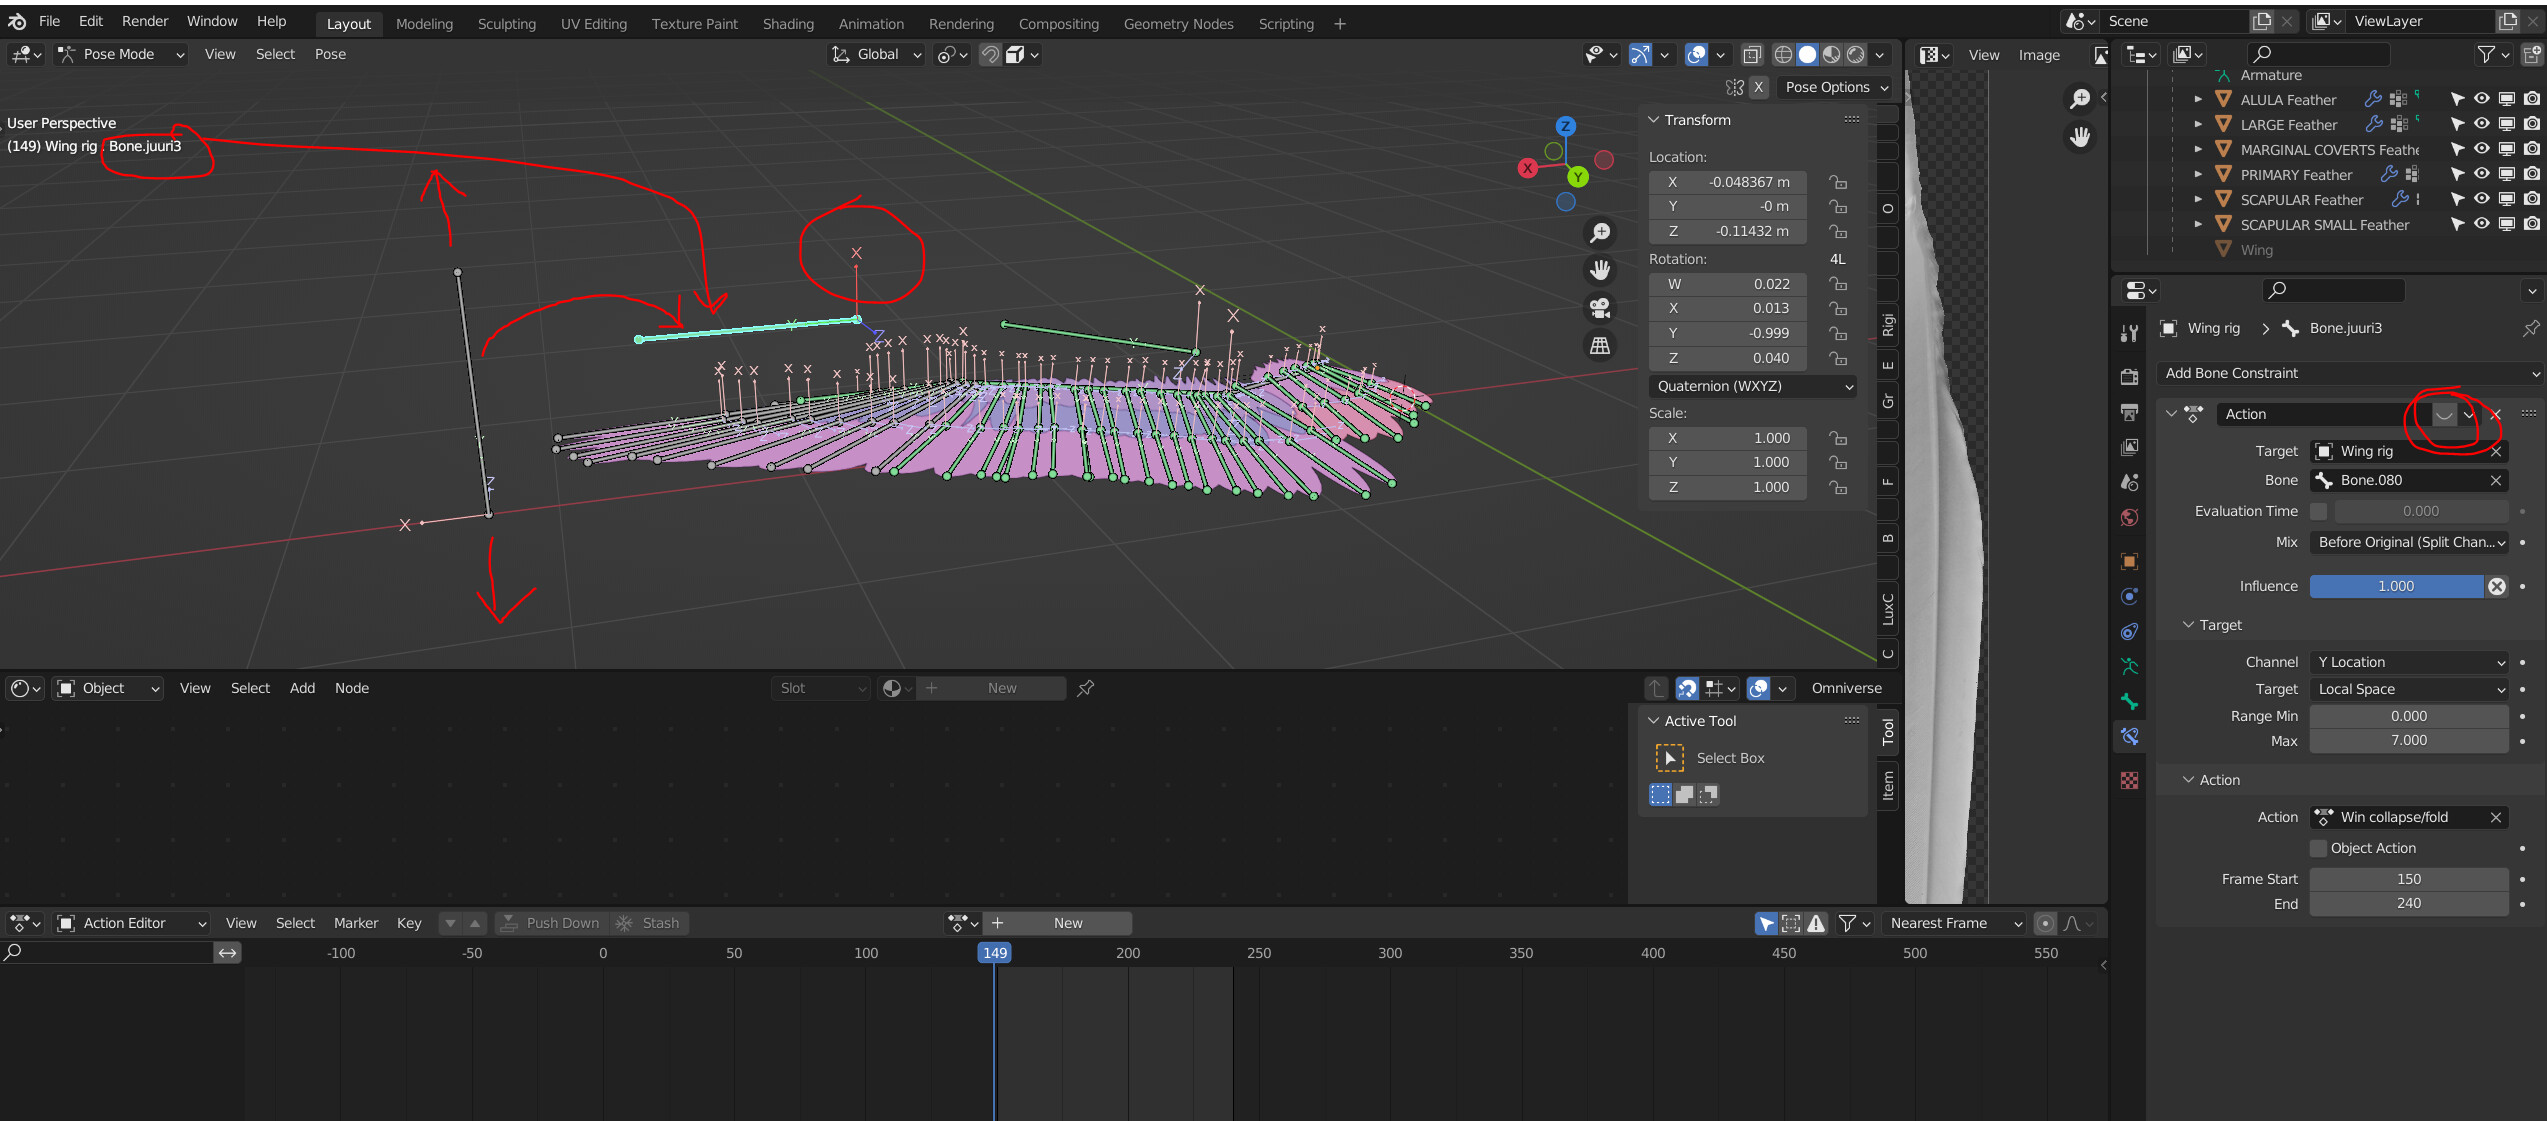Image resolution: width=2547 pixels, height=1121 pixels.
Task: Open the Scene properties tab icon
Action: tap(2130, 482)
